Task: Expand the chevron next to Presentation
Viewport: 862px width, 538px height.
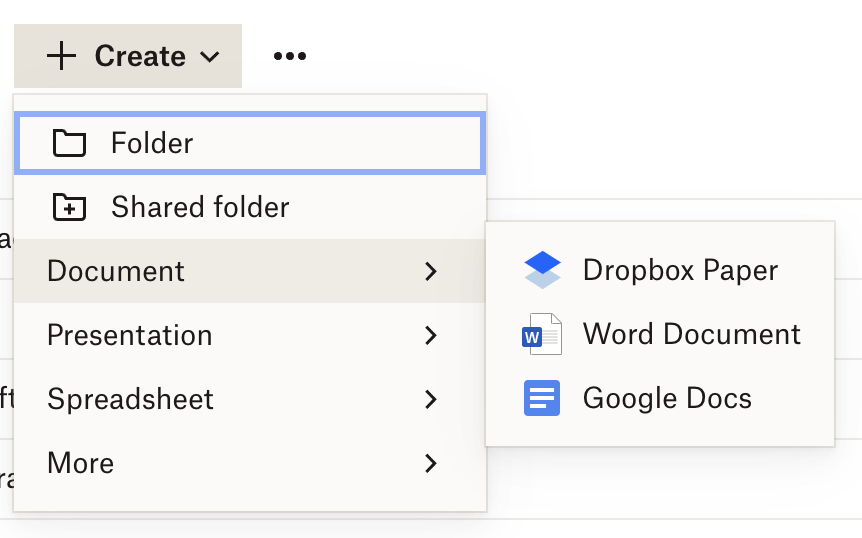Action: point(431,335)
